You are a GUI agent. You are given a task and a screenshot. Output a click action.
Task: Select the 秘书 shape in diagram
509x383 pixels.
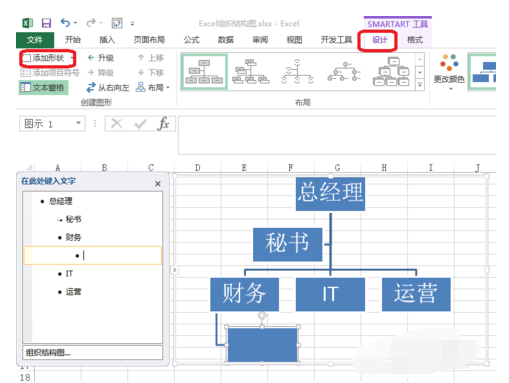pos(287,244)
